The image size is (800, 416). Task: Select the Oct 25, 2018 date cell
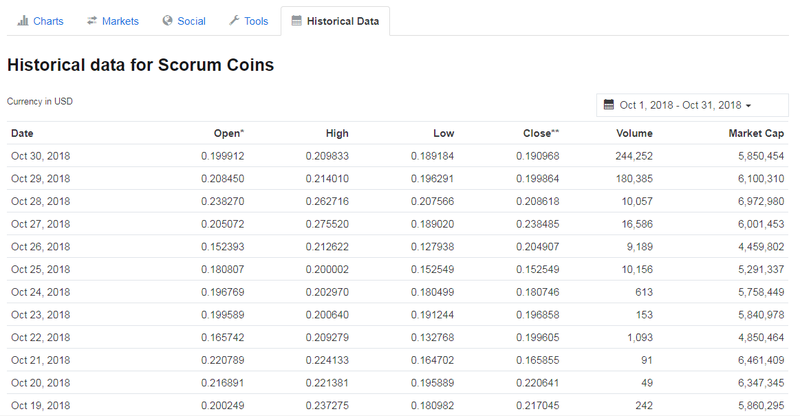[x=41, y=270]
